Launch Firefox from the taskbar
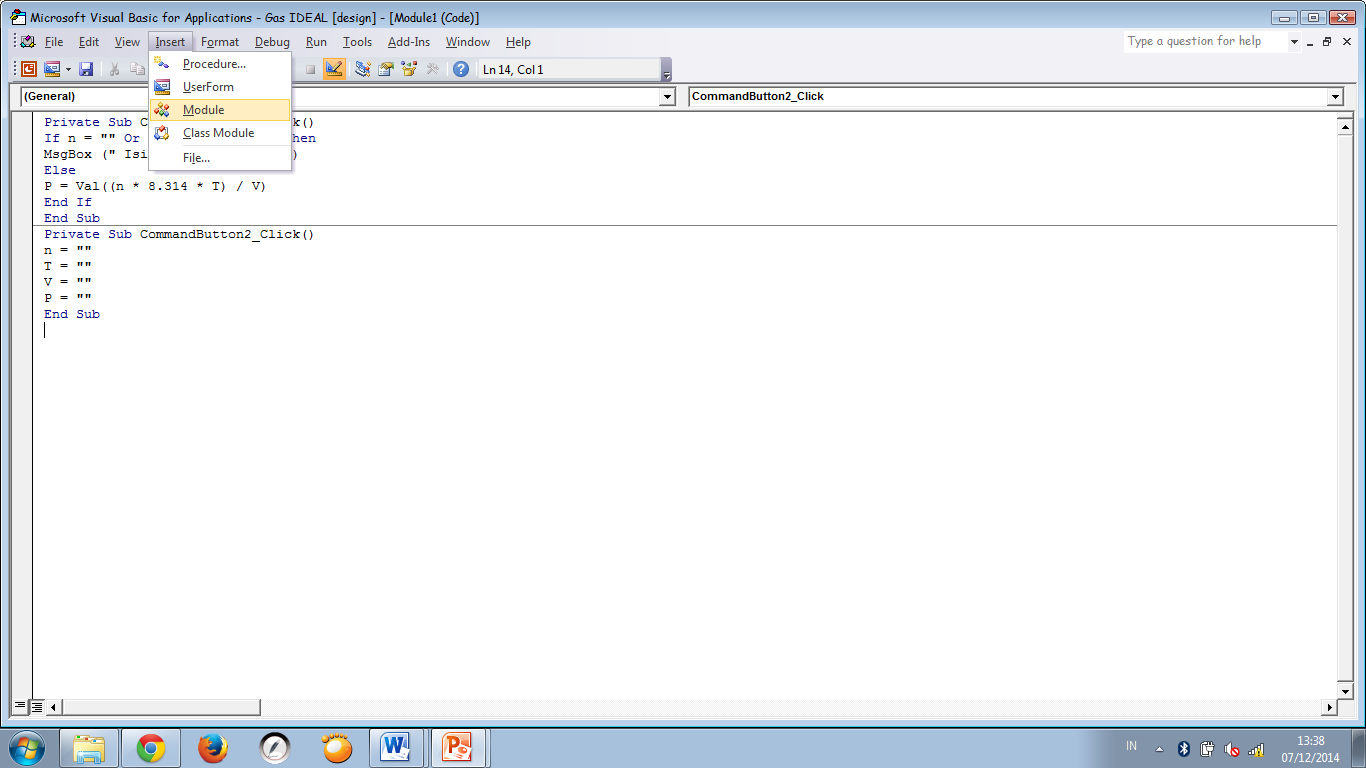The height and width of the screenshot is (768, 1366). (213, 748)
